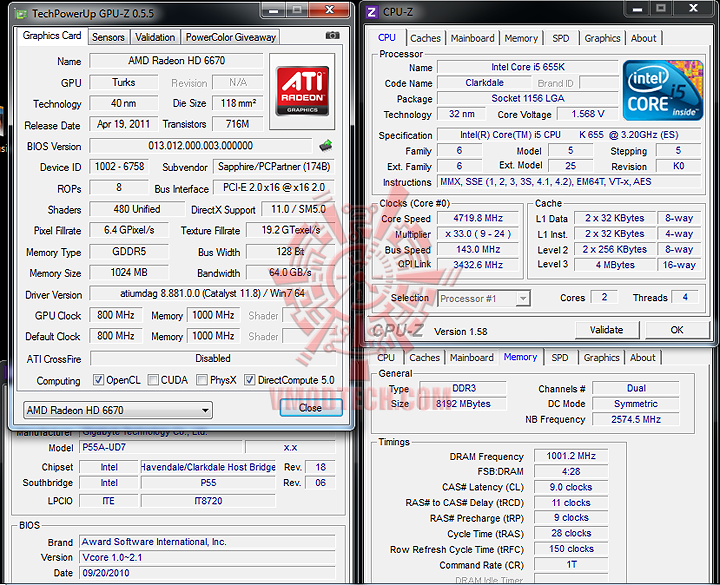This screenshot has width=720, height=585.
Task: Click the OK button in CPU-Z
Action: [x=677, y=330]
